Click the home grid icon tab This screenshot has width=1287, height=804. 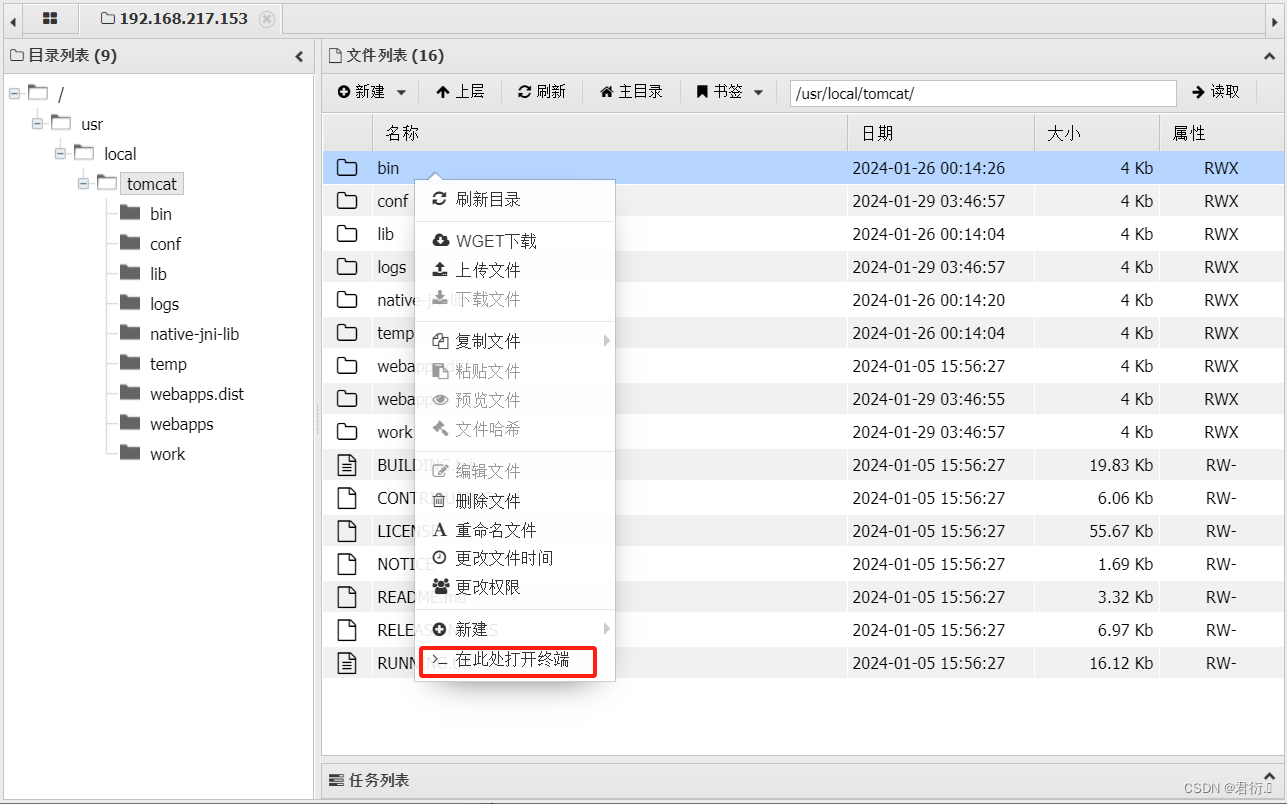point(49,18)
